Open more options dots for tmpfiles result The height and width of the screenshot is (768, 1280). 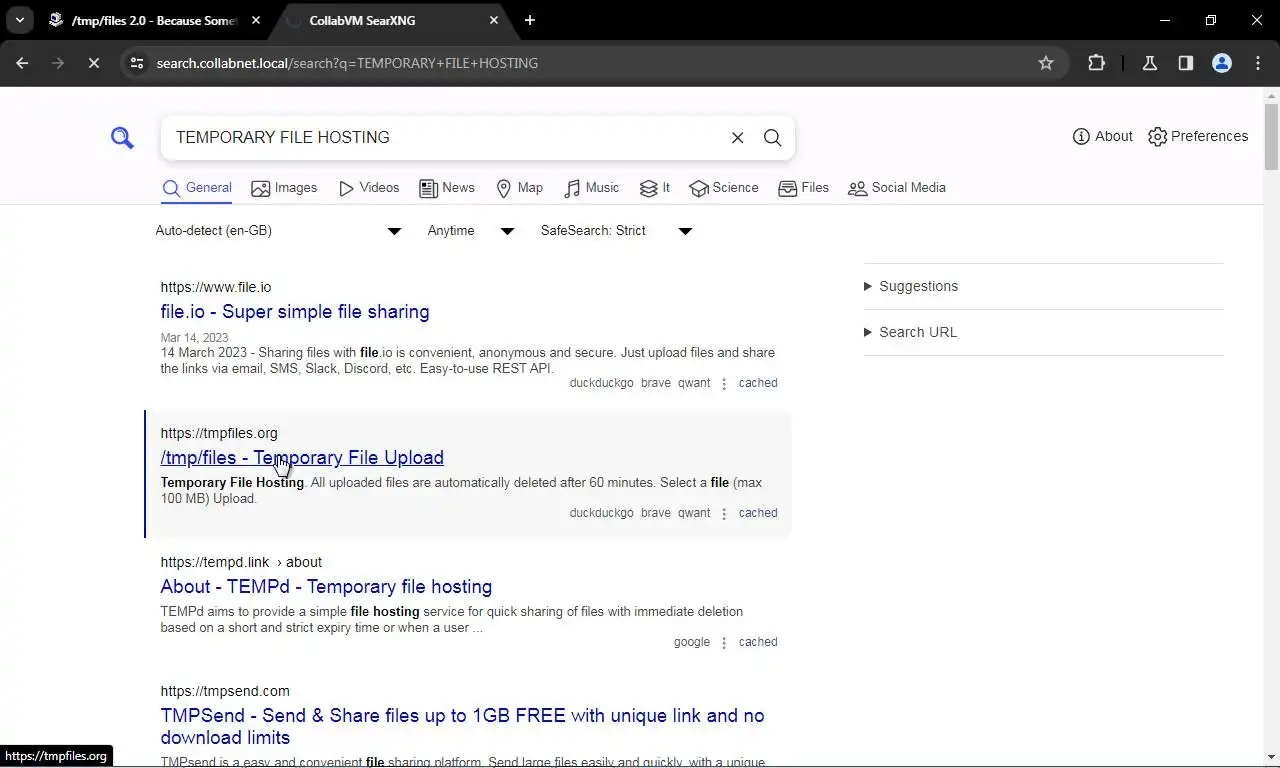[x=724, y=514]
